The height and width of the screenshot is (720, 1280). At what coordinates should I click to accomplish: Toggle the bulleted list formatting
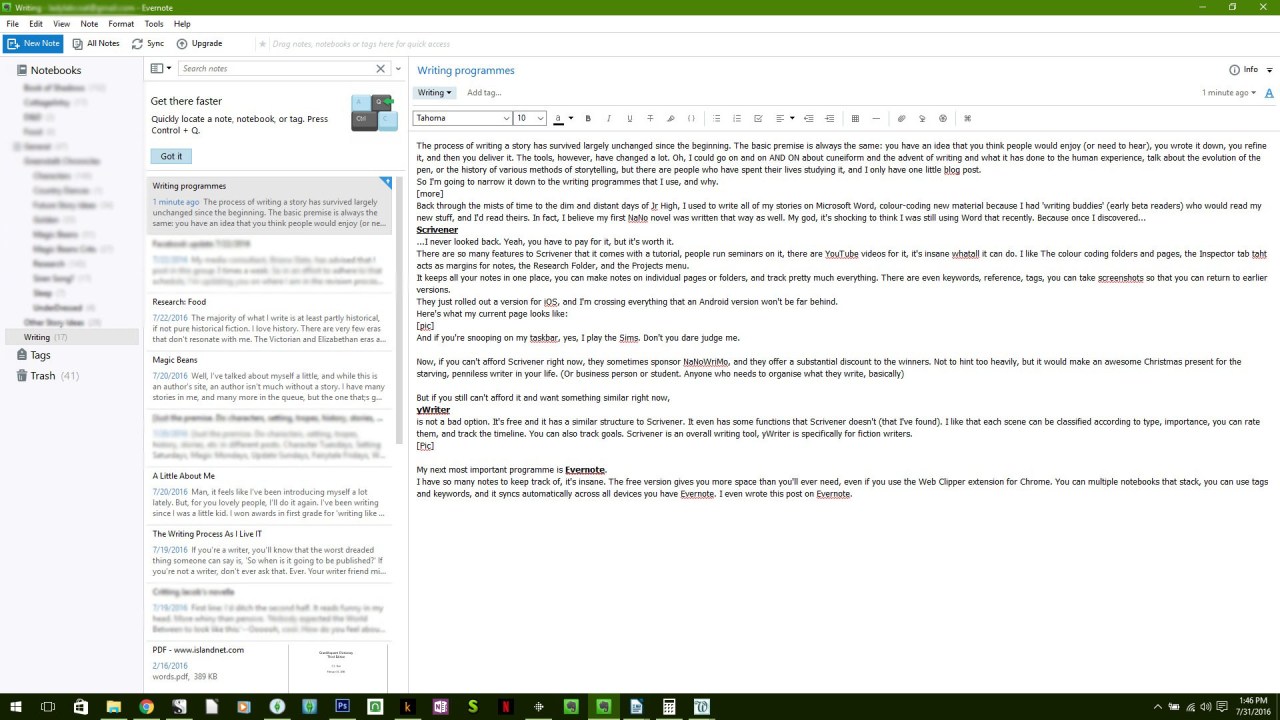(x=716, y=118)
